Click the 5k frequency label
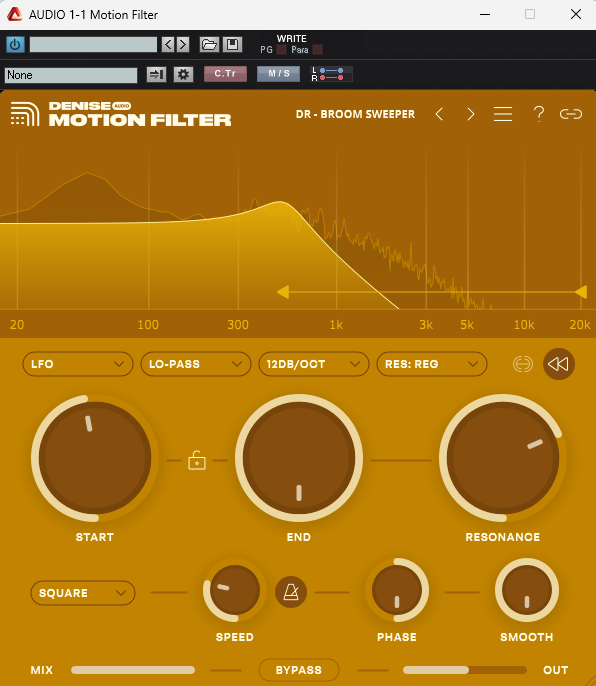 point(467,325)
